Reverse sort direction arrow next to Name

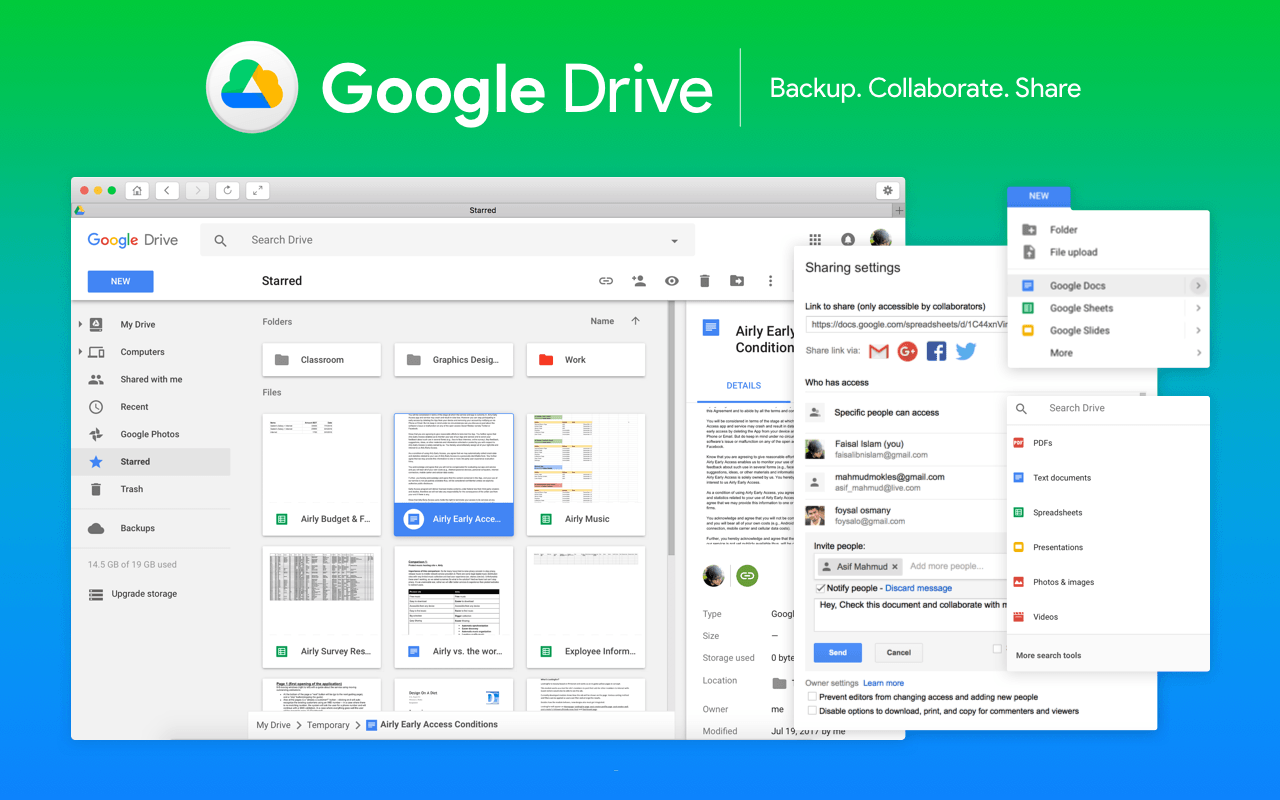[635, 321]
